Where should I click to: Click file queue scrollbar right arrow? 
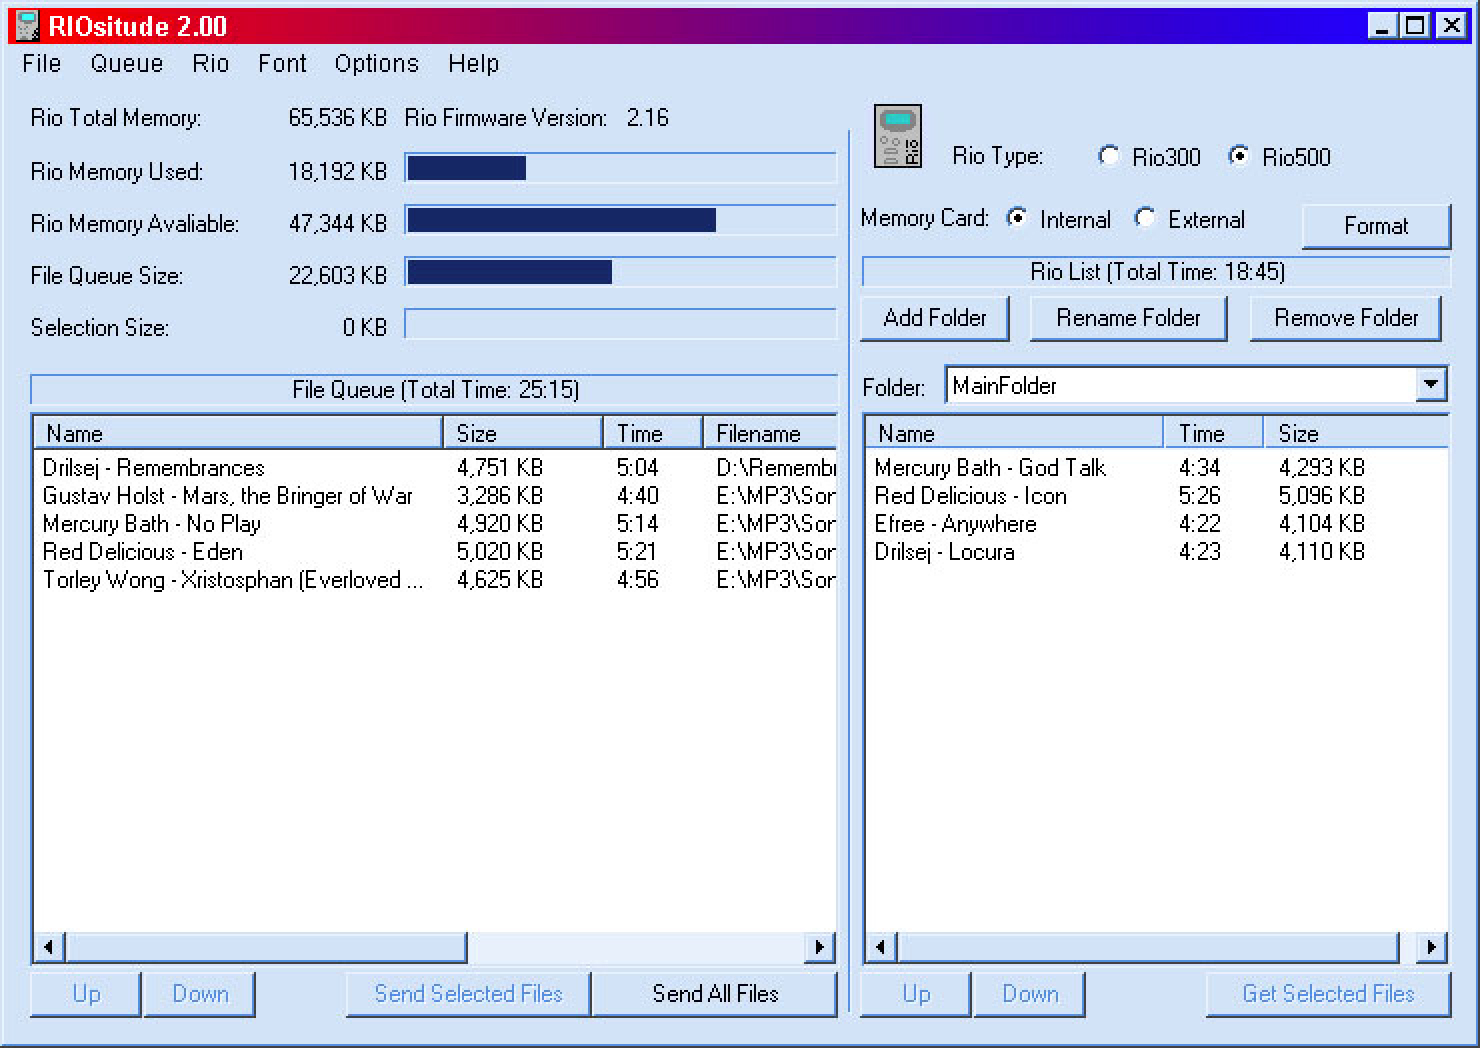[x=820, y=946]
